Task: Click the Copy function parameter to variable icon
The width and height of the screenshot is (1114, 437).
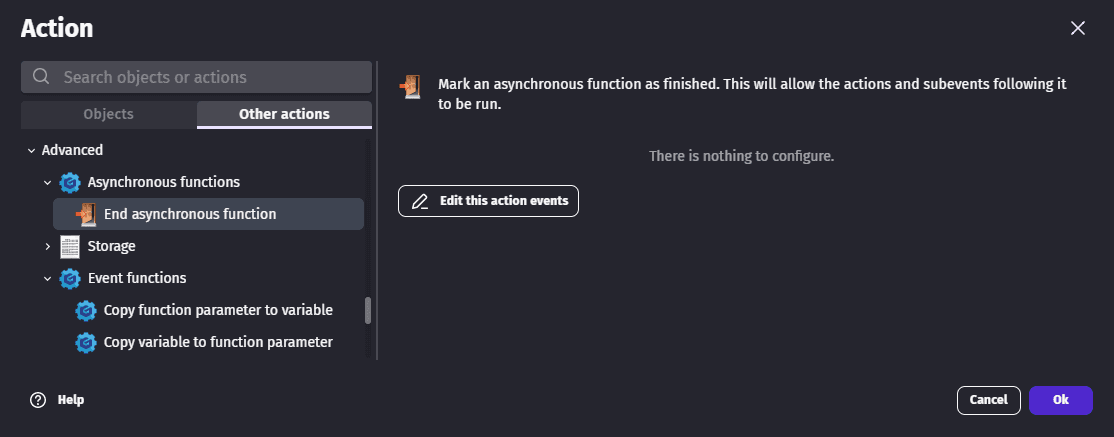Action: [86, 310]
